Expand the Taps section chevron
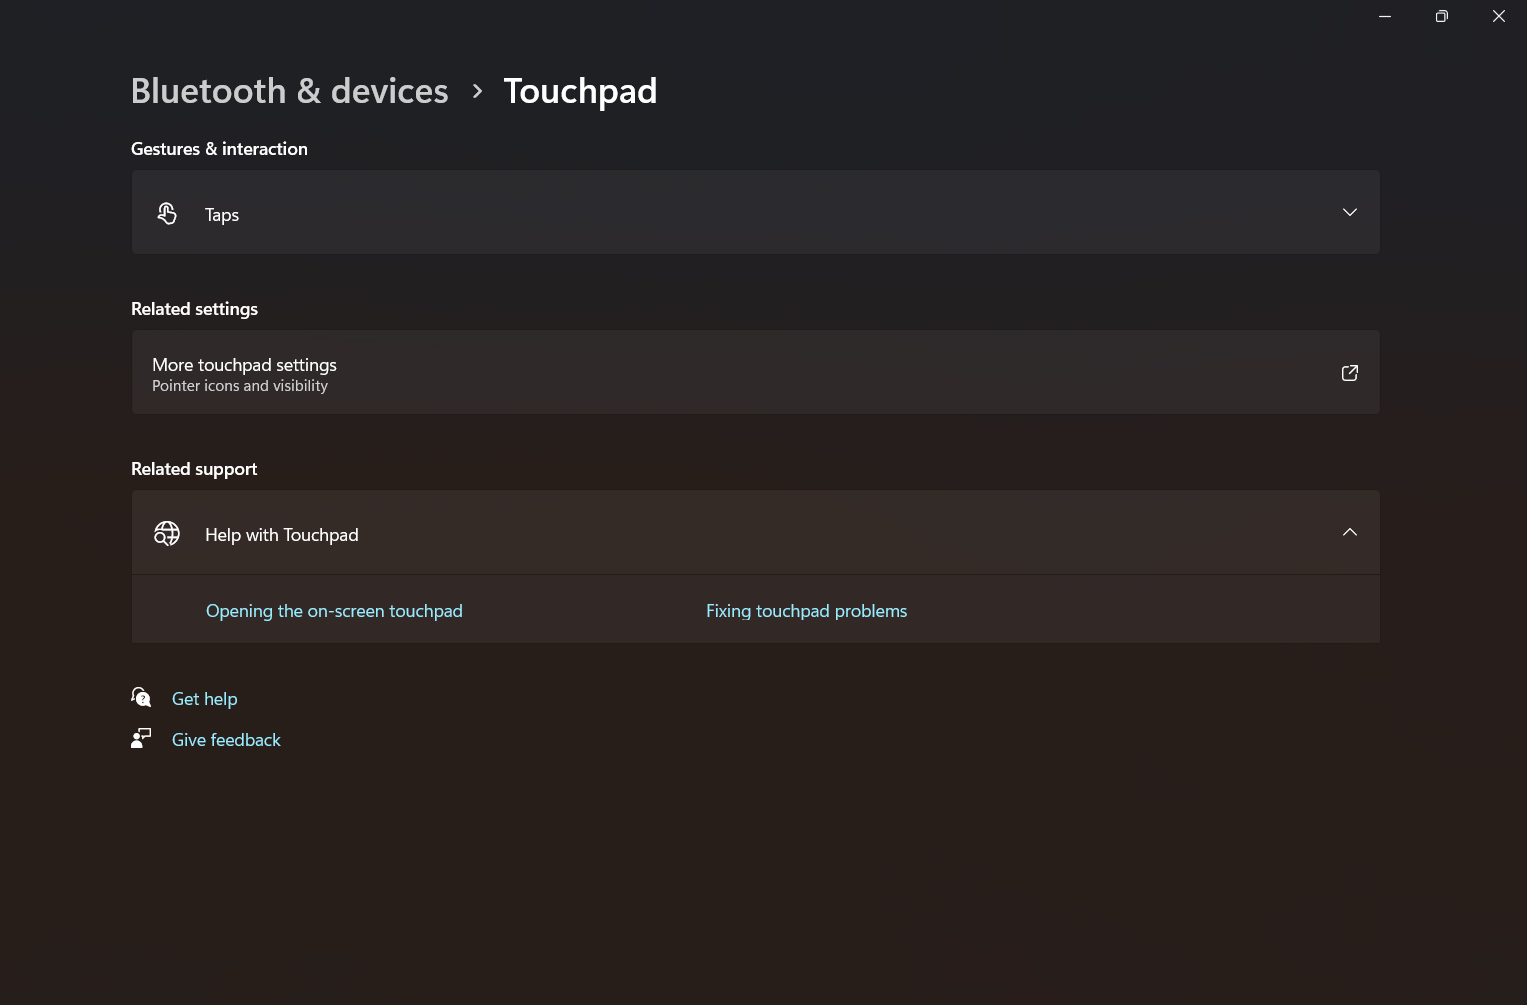The image size is (1527, 1005). [1349, 212]
